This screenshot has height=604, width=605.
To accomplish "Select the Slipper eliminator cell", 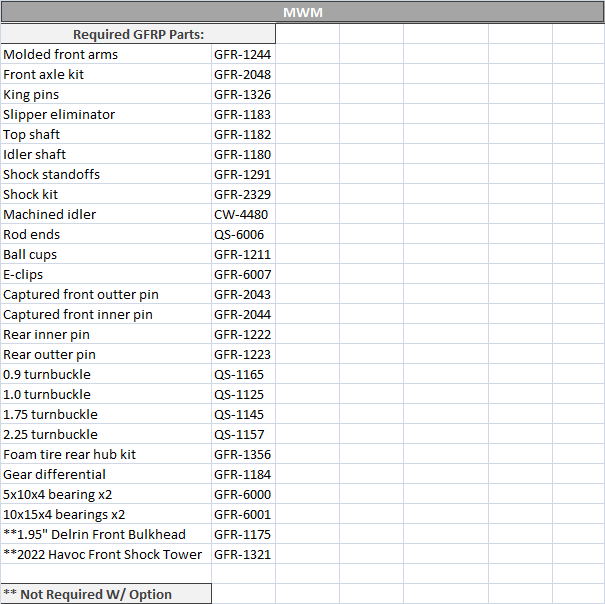I will coord(105,114).
